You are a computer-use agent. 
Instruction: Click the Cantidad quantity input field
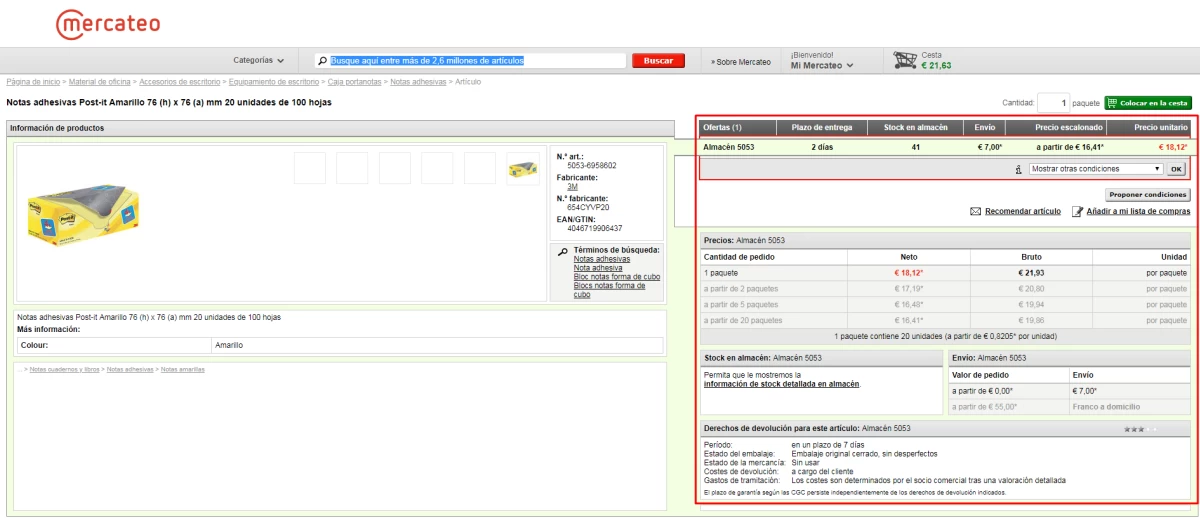point(1053,103)
